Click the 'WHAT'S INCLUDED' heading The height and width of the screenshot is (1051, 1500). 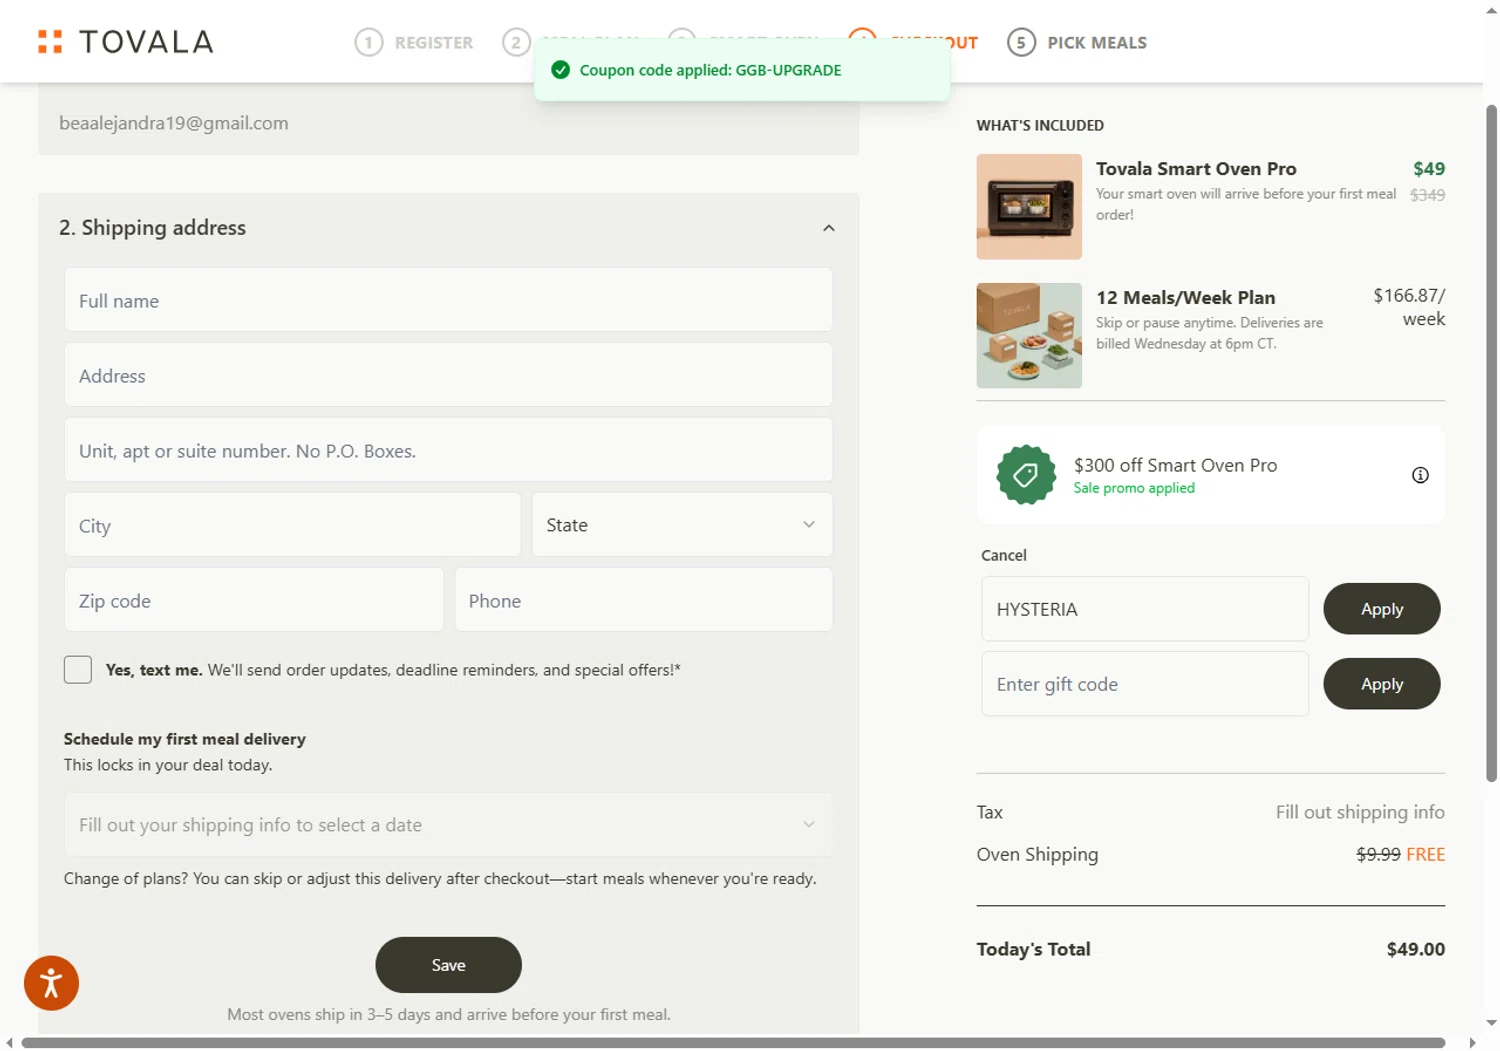(x=1040, y=125)
